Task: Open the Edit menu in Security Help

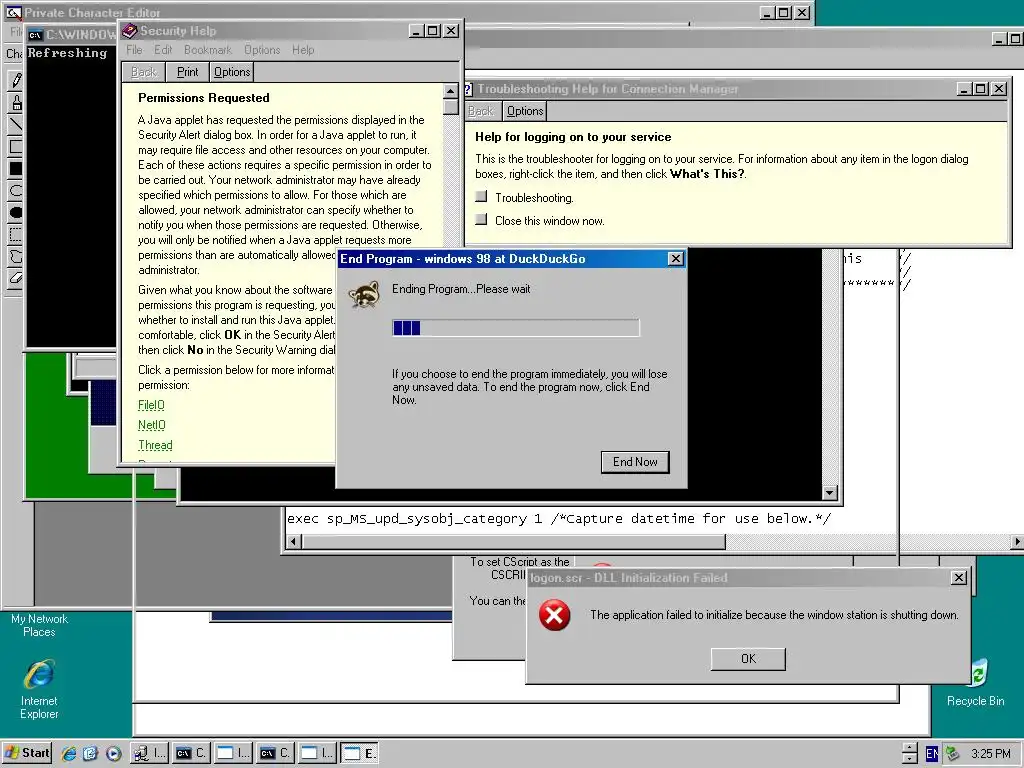Action: tap(163, 50)
